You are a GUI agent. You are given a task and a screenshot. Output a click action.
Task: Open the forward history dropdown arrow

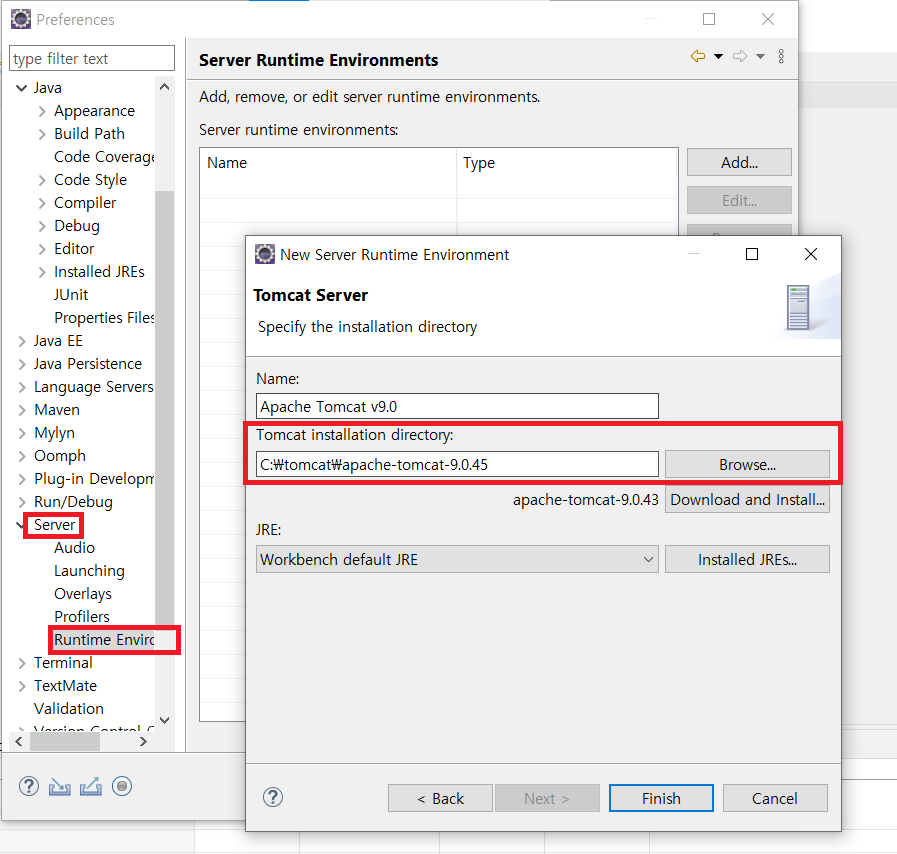pyautogui.click(x=760, y=56)
